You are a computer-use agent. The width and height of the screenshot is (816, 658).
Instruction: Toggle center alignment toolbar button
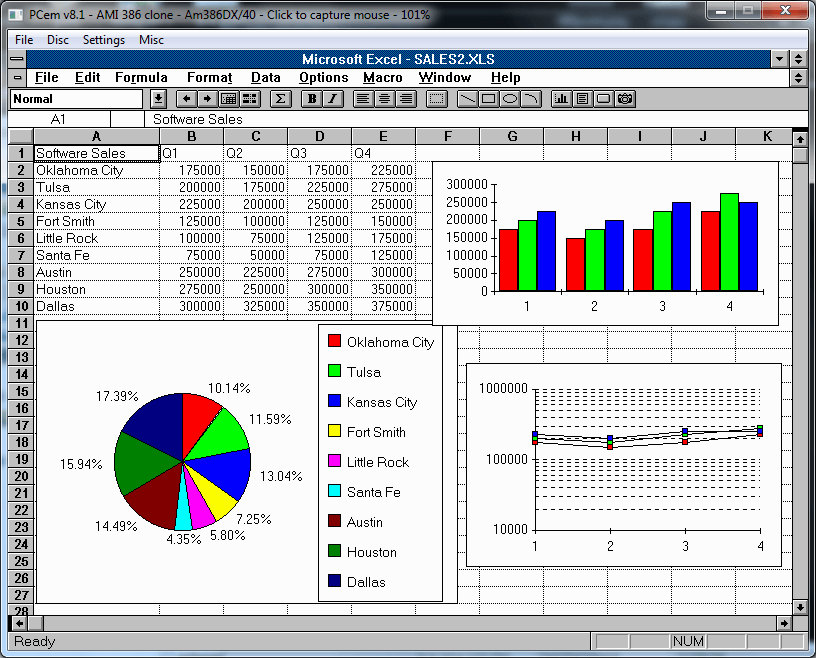tap(385, 99)
